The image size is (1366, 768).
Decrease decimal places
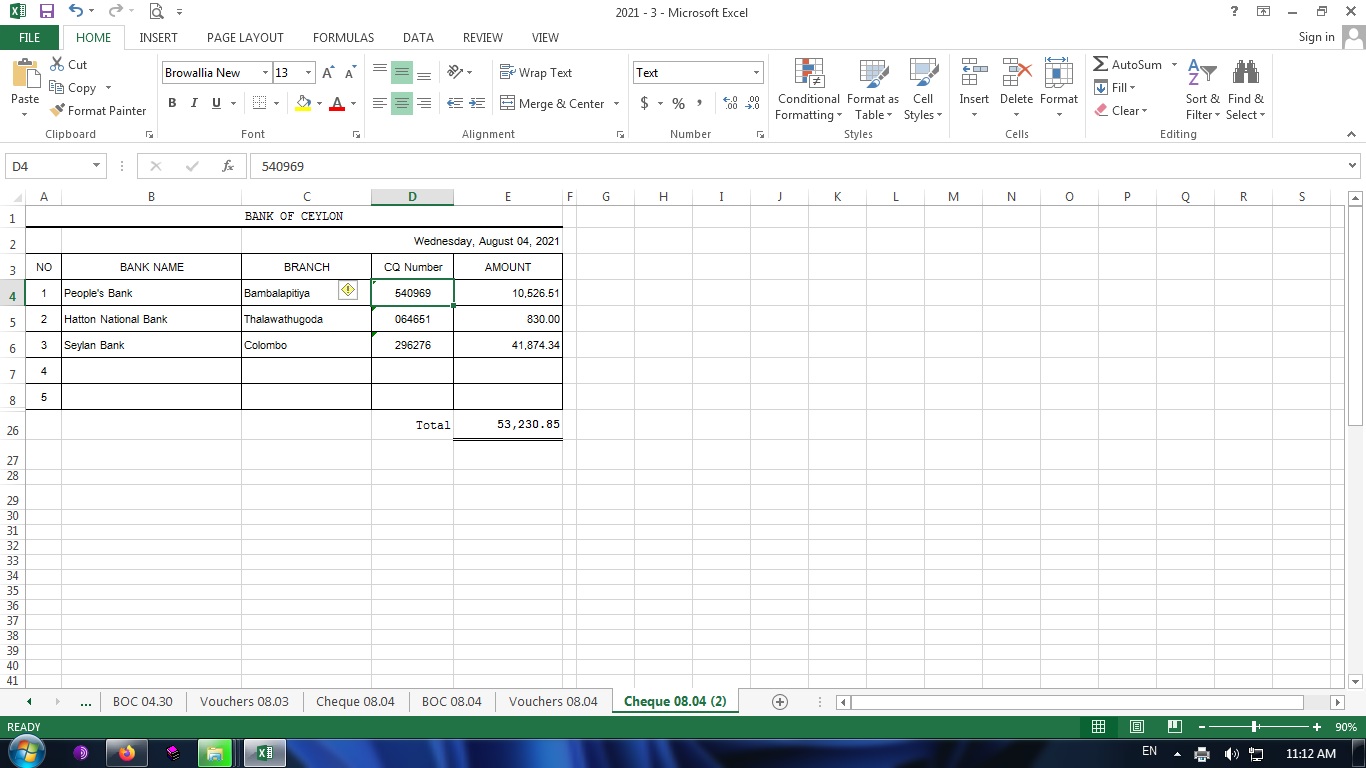753,103
